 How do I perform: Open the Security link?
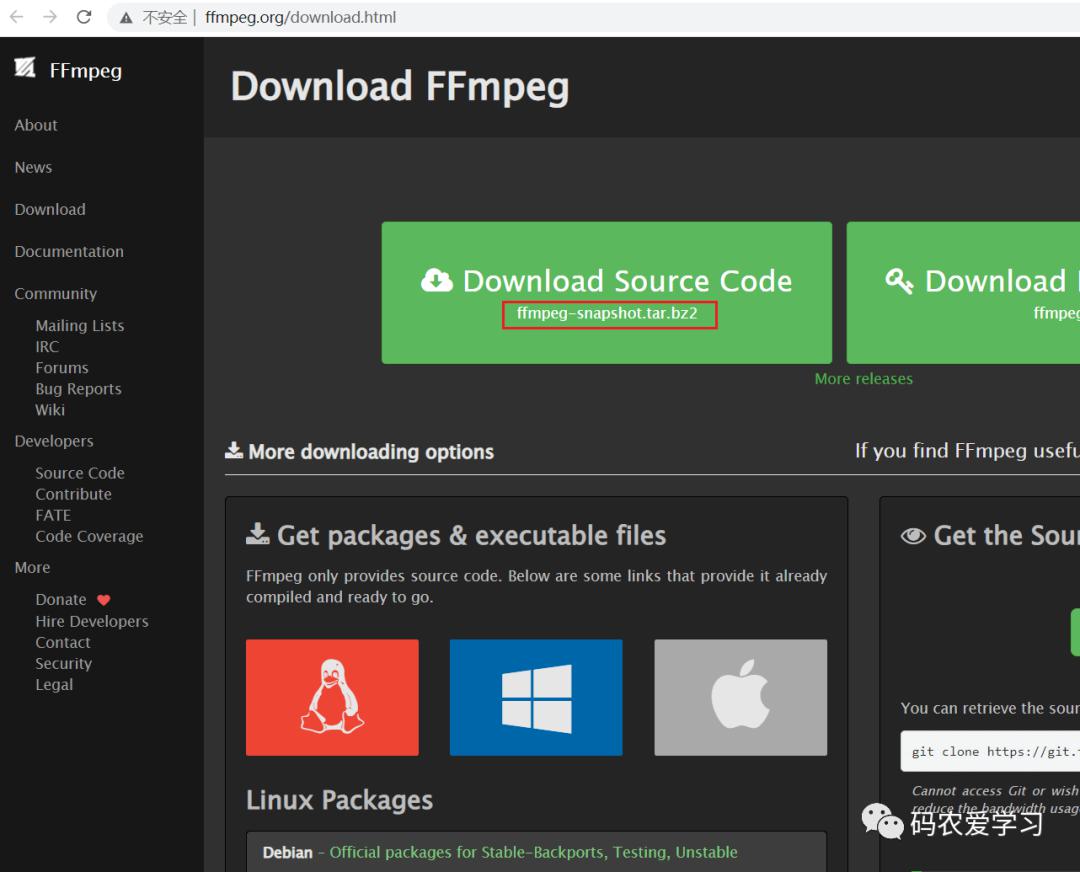coord(63,664)
